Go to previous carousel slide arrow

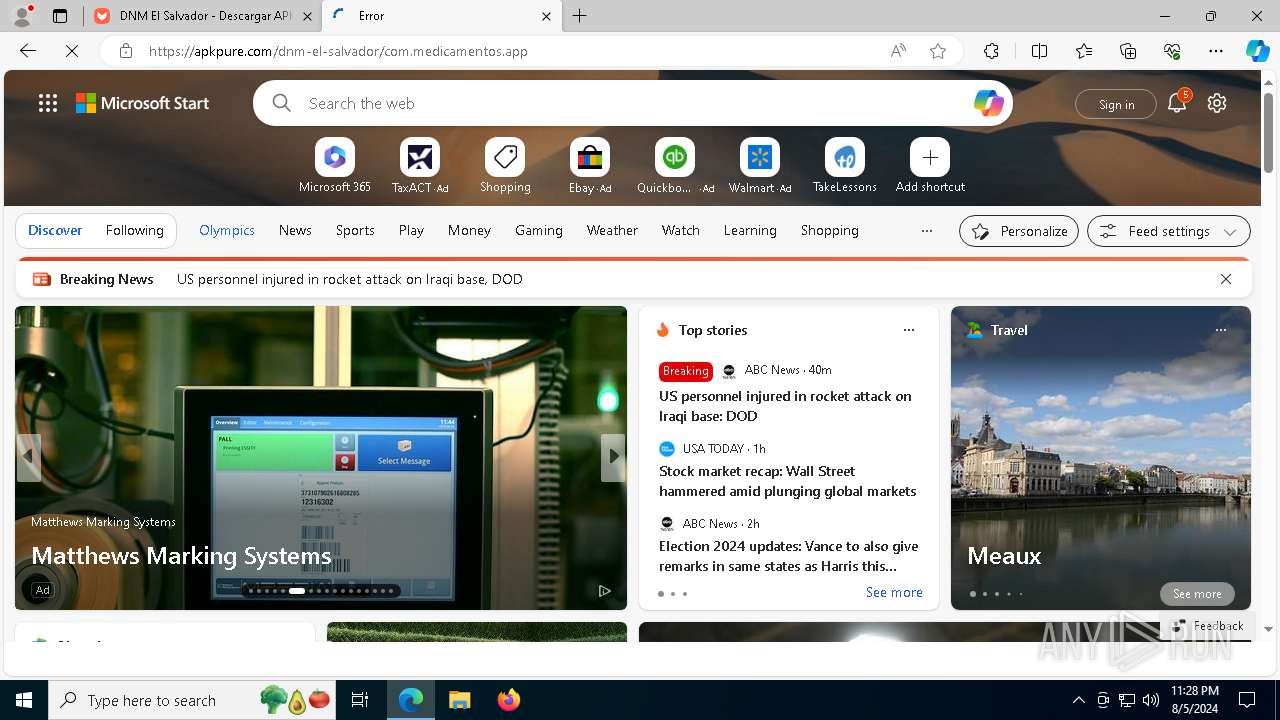[28, 457]
